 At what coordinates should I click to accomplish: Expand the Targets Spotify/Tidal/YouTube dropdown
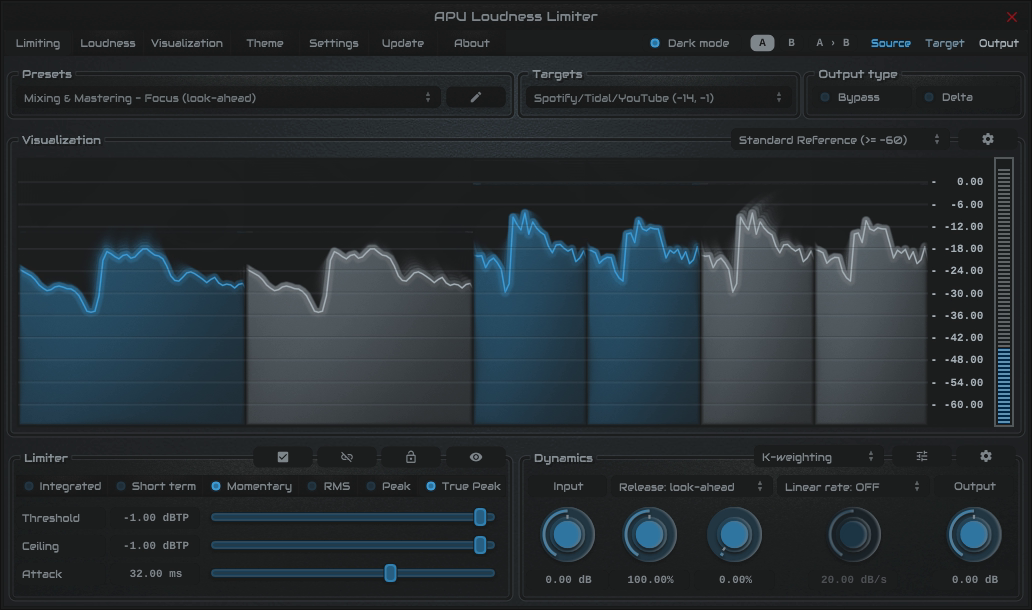click(x=657, y=98)
